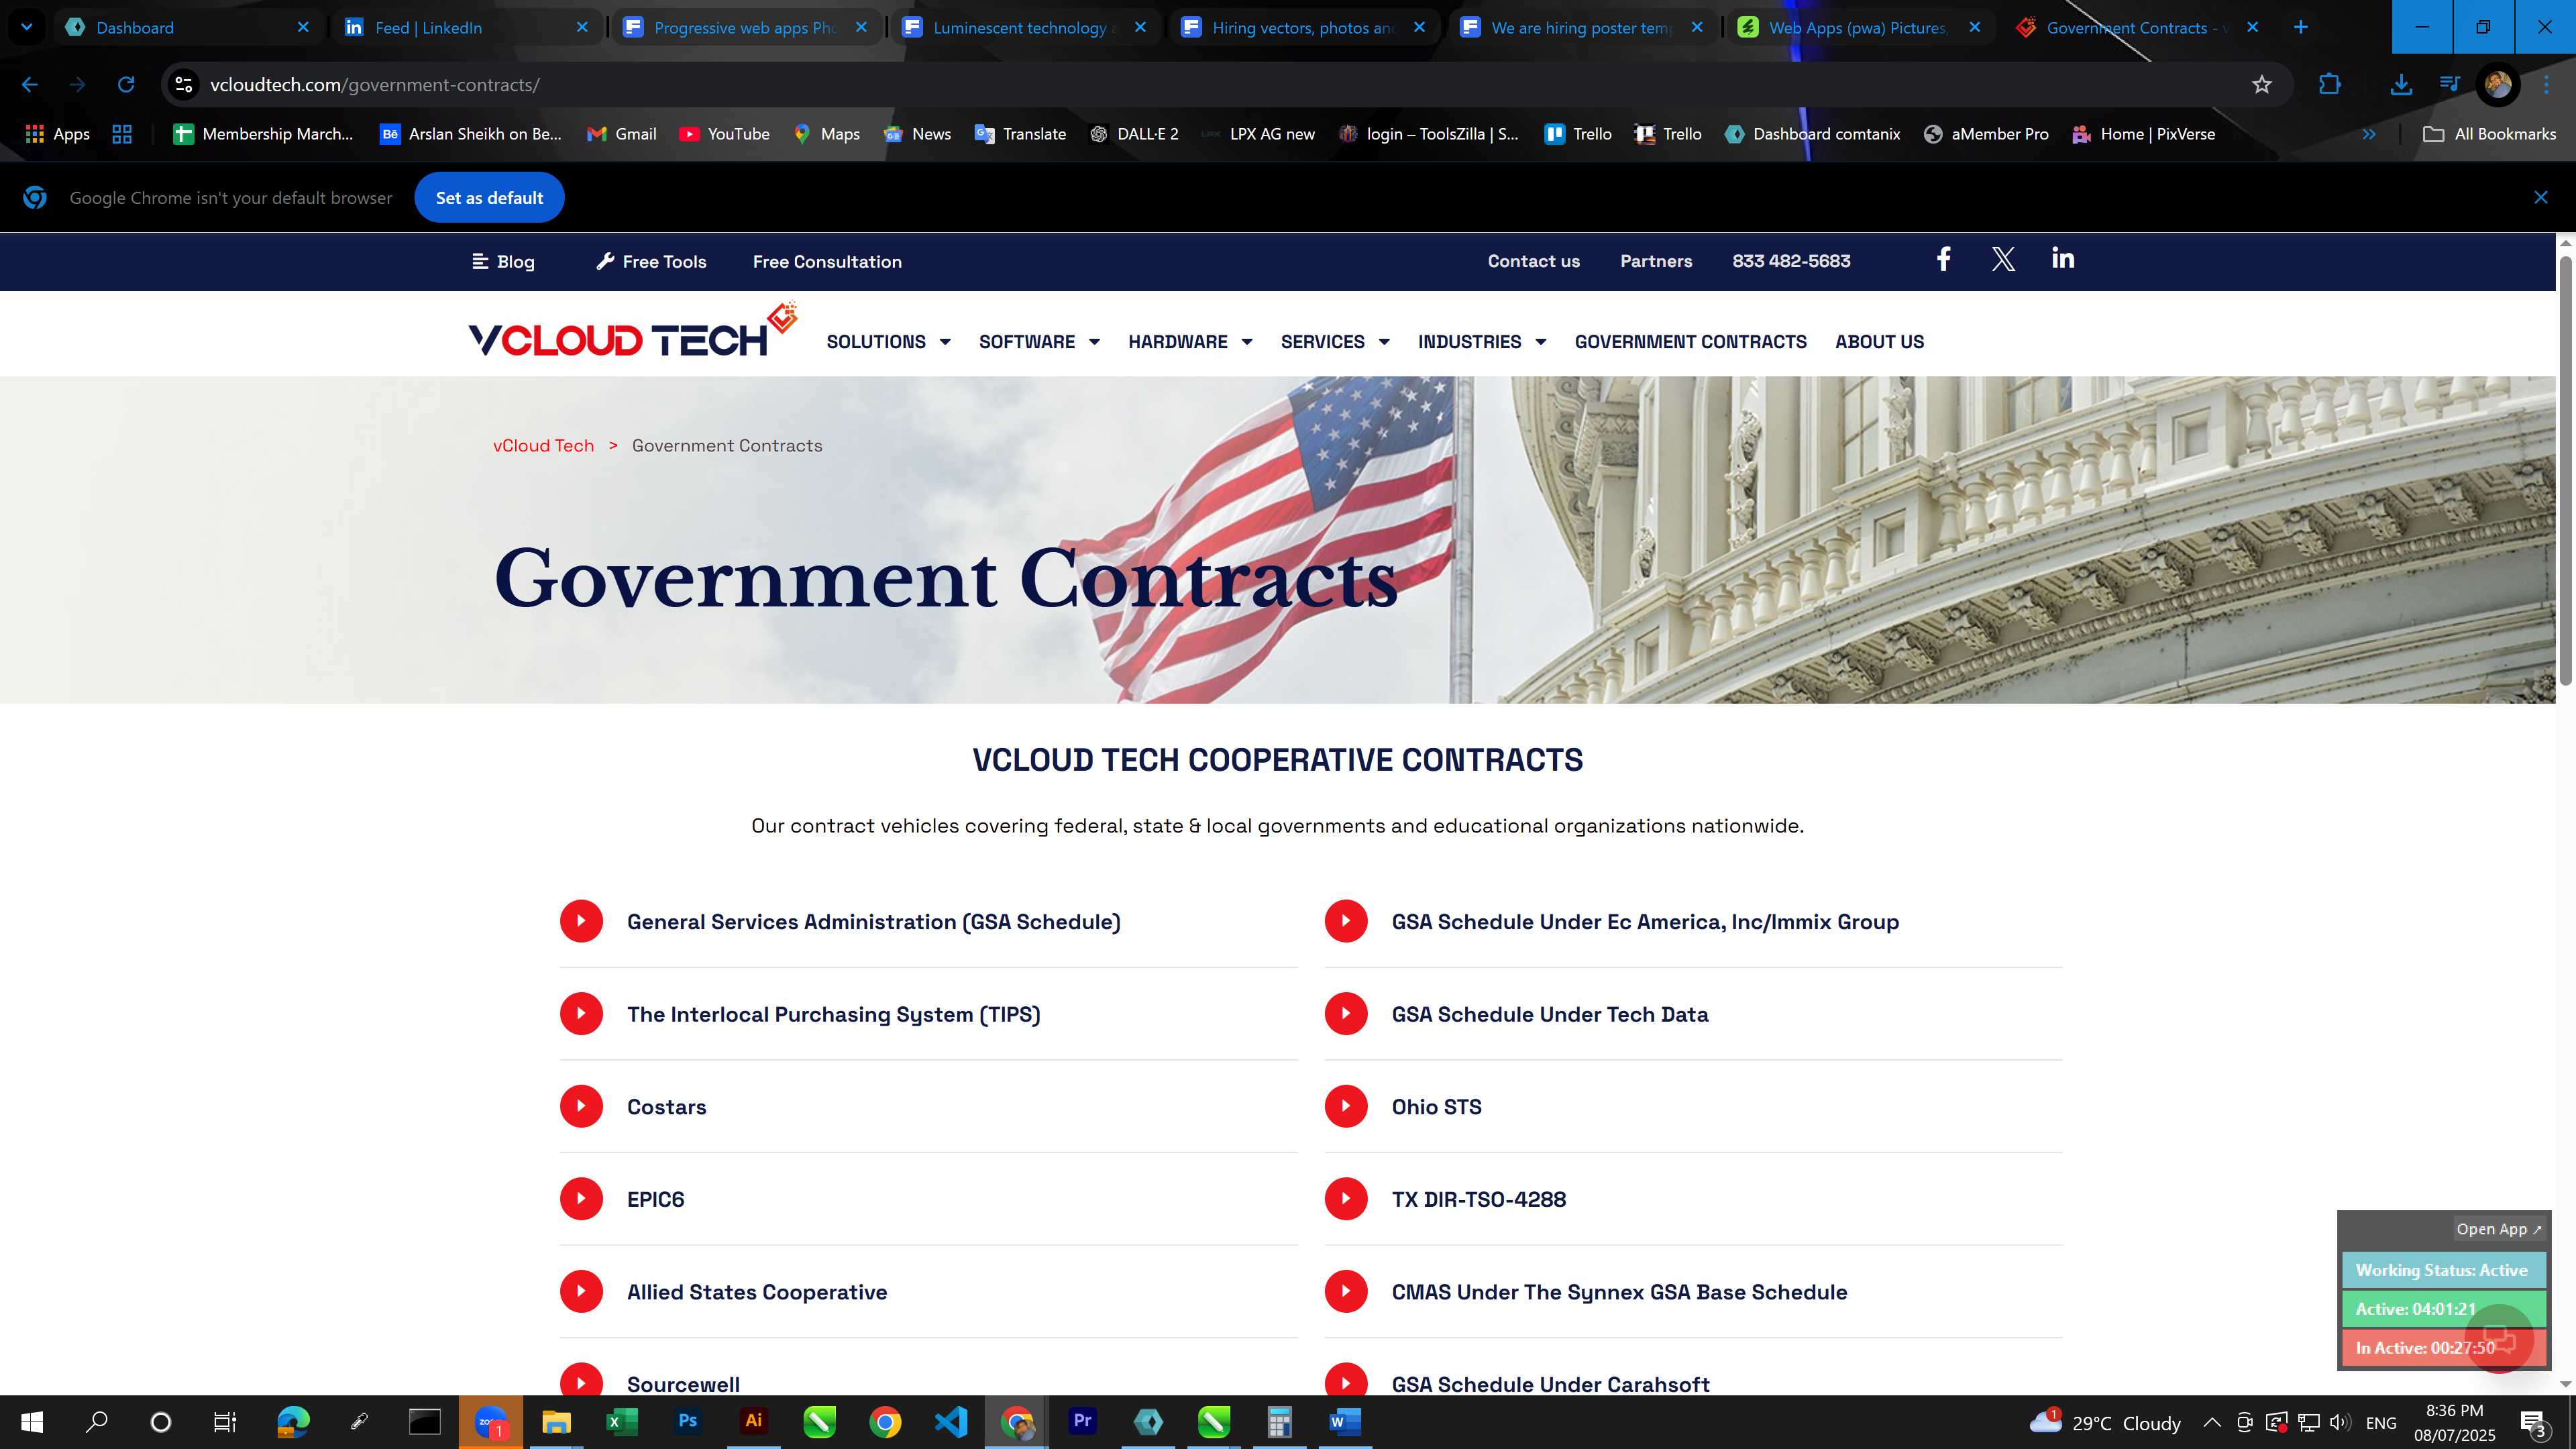The image size is (2576, 1449).
Task: Click red arrow icon beside EPIC6
Action: (x=581, y=1199)
